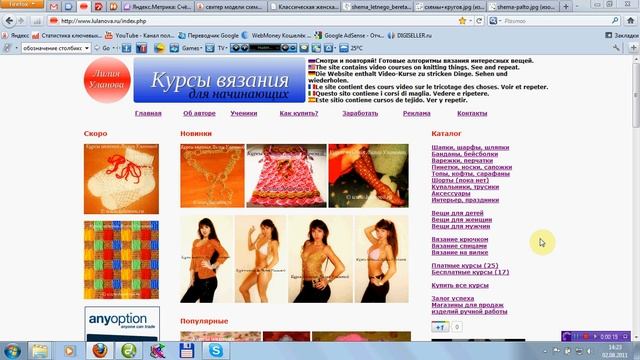Open the Яндекс bookmark
This screenshot has height=360, width=640.
[16, 36]
